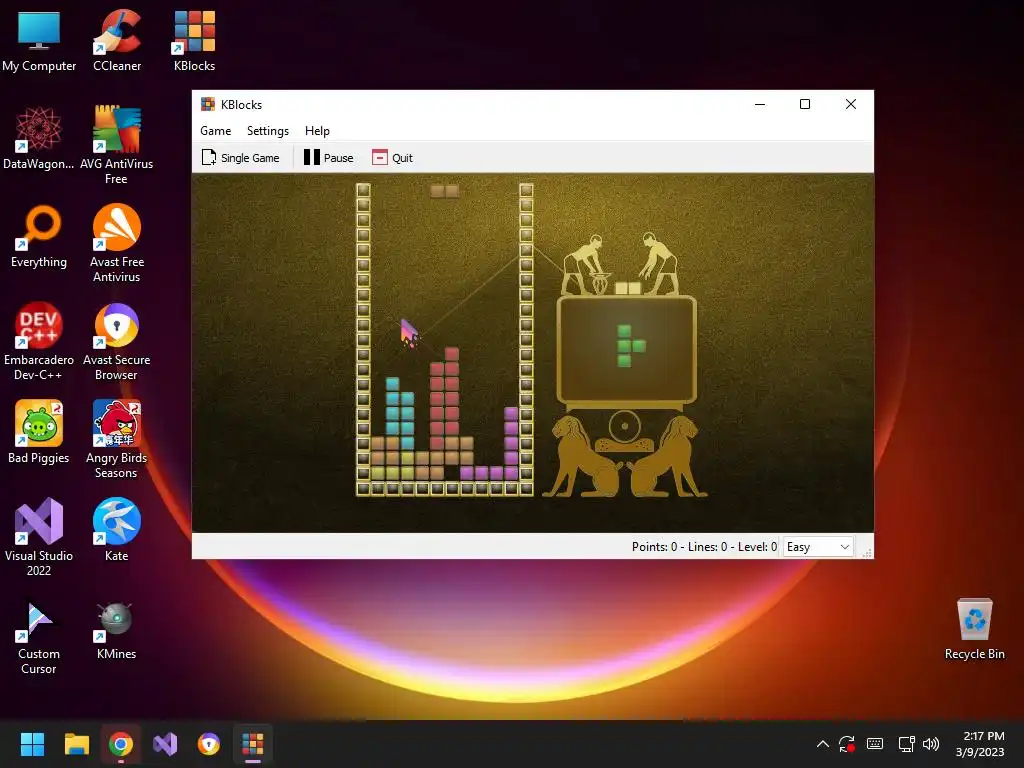
Task: Select the Angry Birds Seasons shortcut
Action: click(116, 439)
